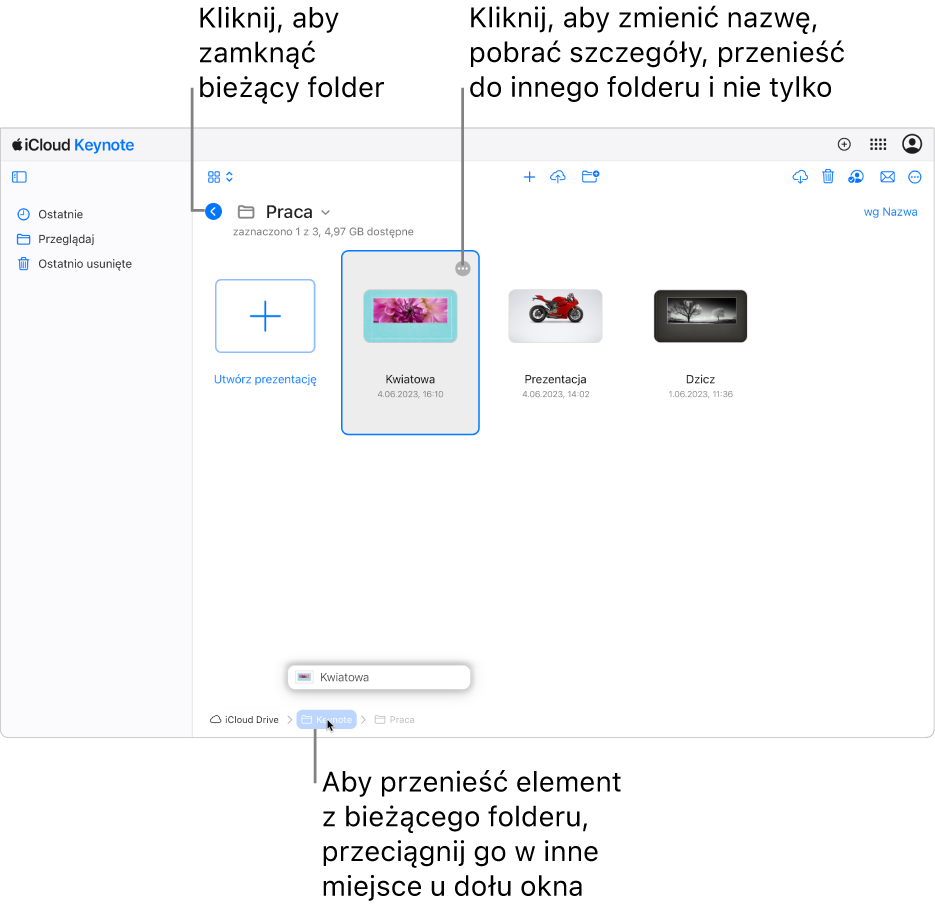
Task: Click the trash delete icon in toolbar
Action: (x=828, y=177)
